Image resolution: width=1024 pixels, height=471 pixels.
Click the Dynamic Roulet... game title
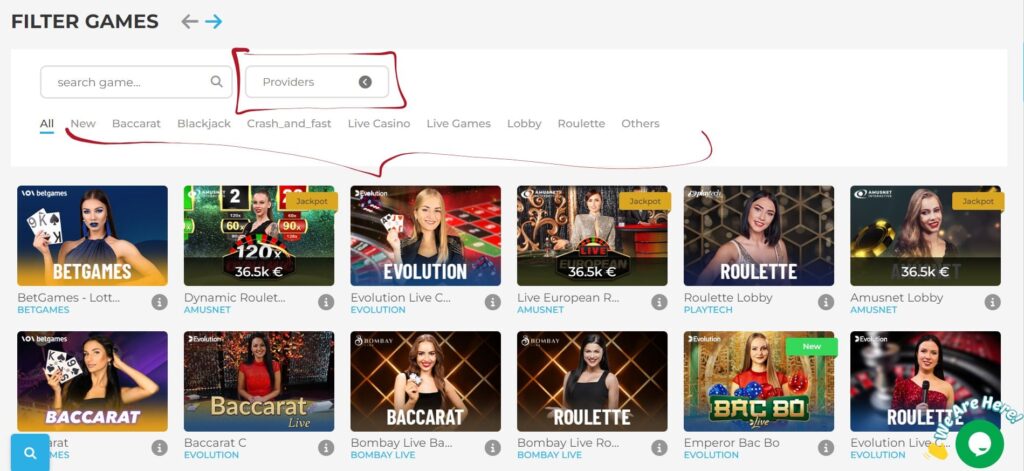pos(234,298)
